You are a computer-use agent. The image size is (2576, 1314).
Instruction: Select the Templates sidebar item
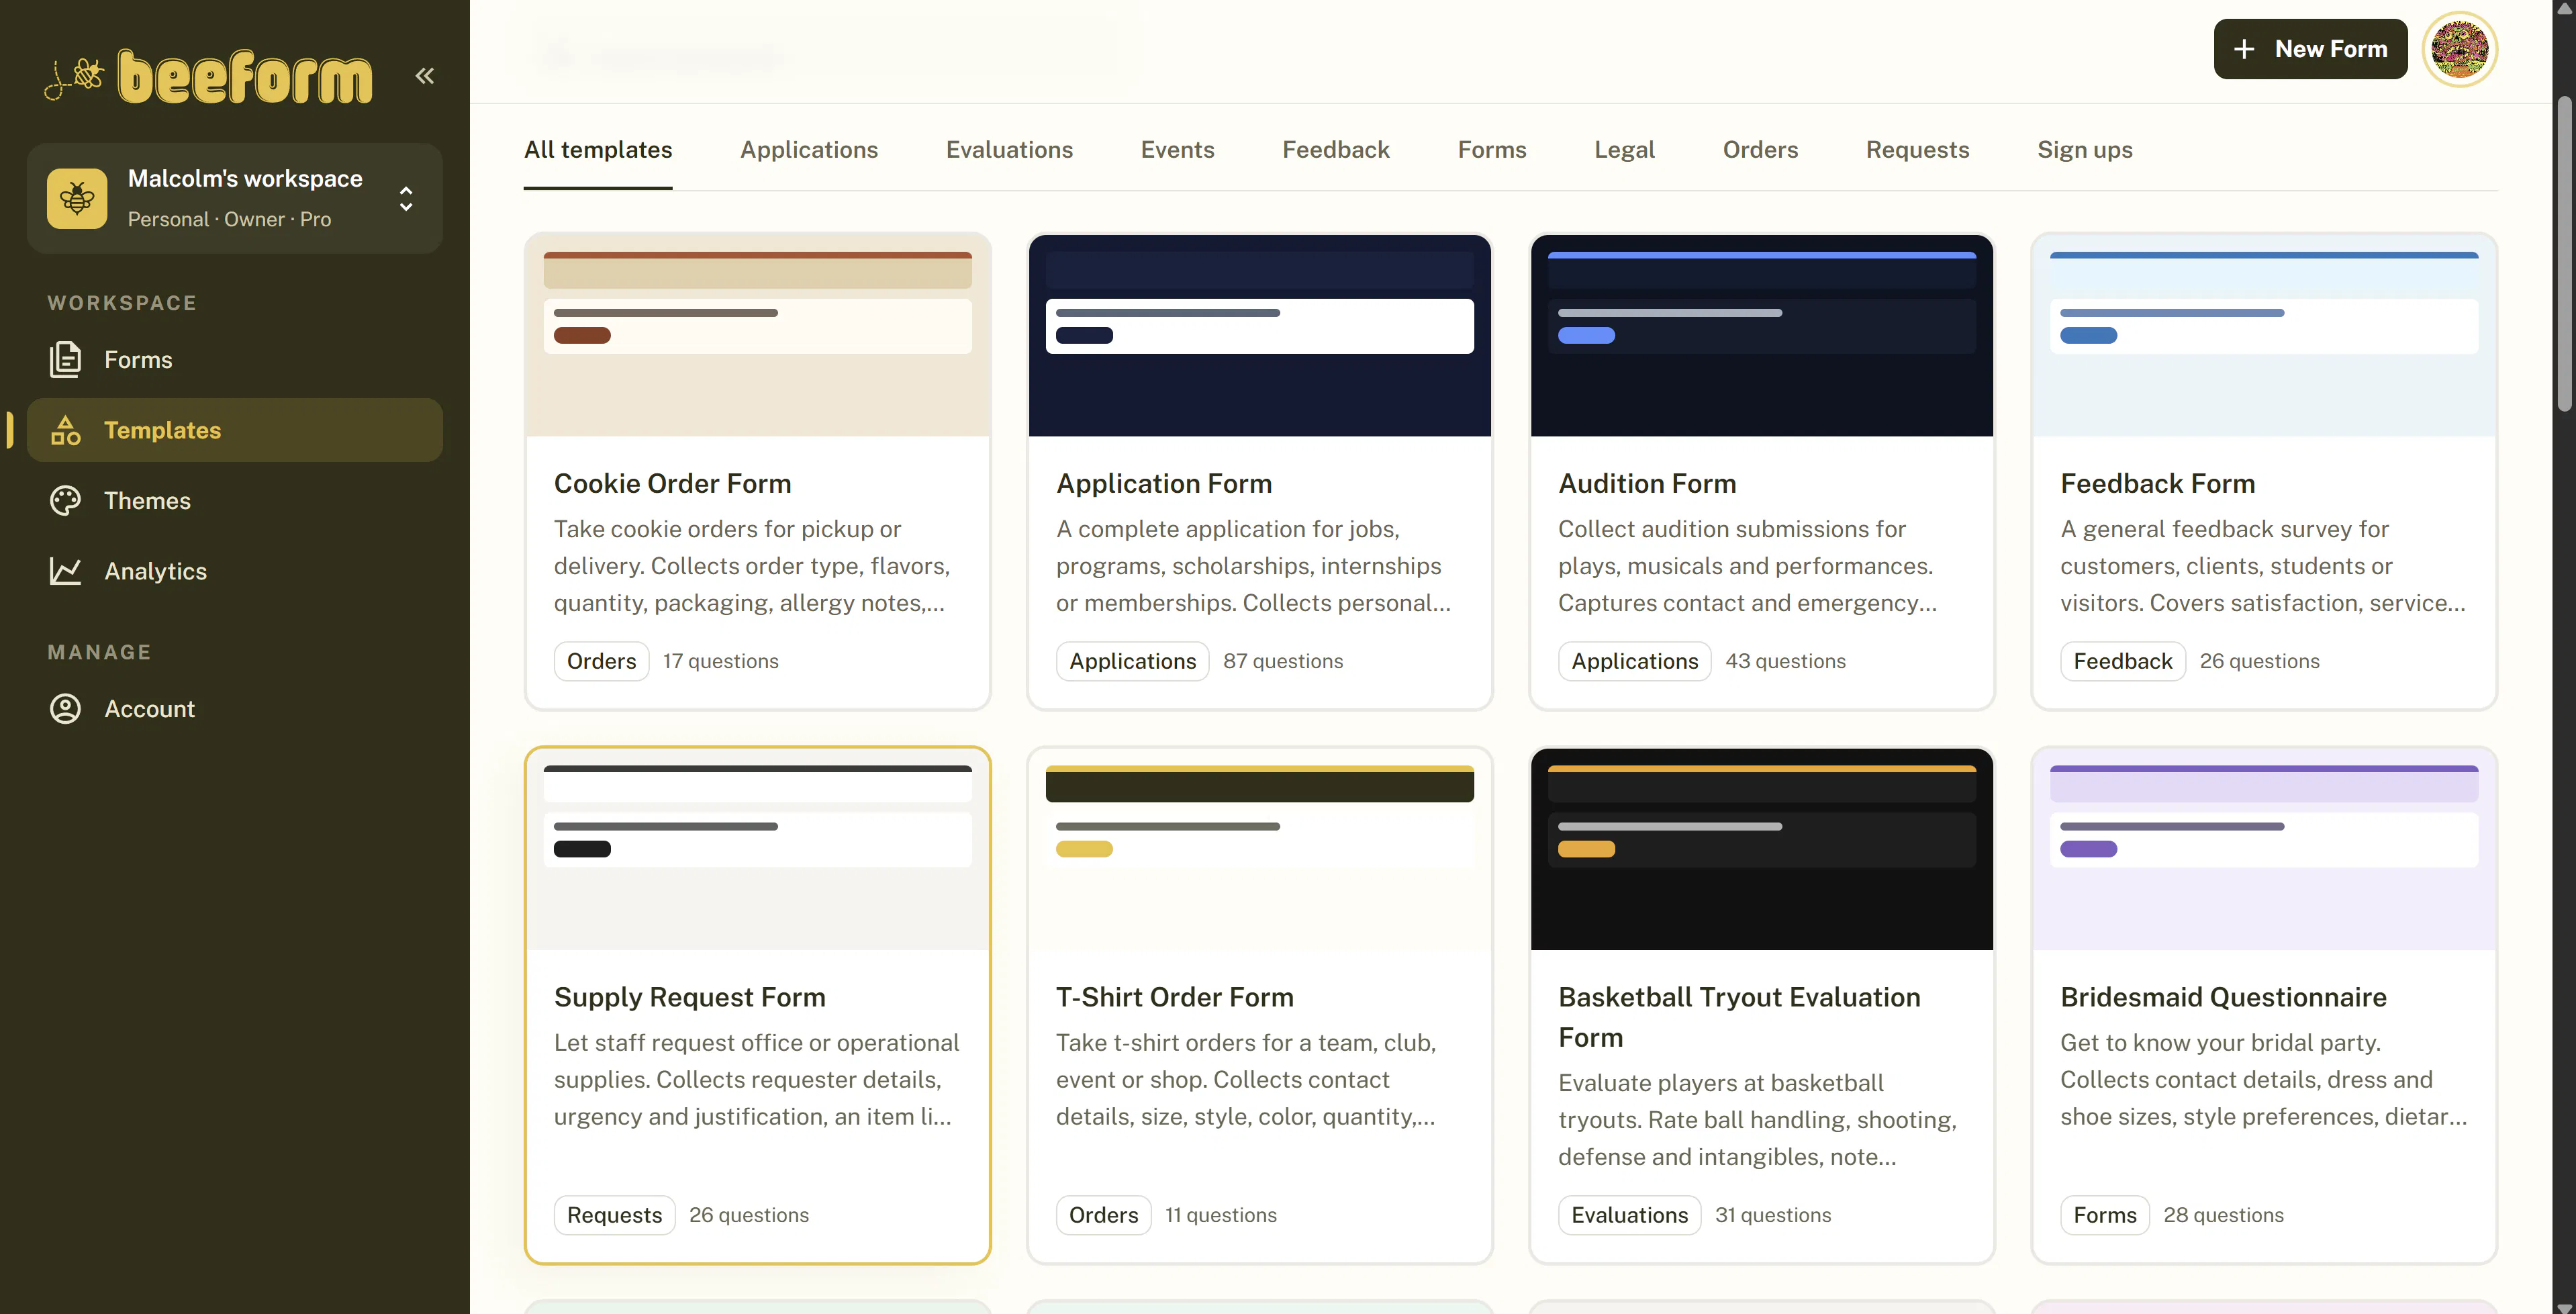pos(235,430)
